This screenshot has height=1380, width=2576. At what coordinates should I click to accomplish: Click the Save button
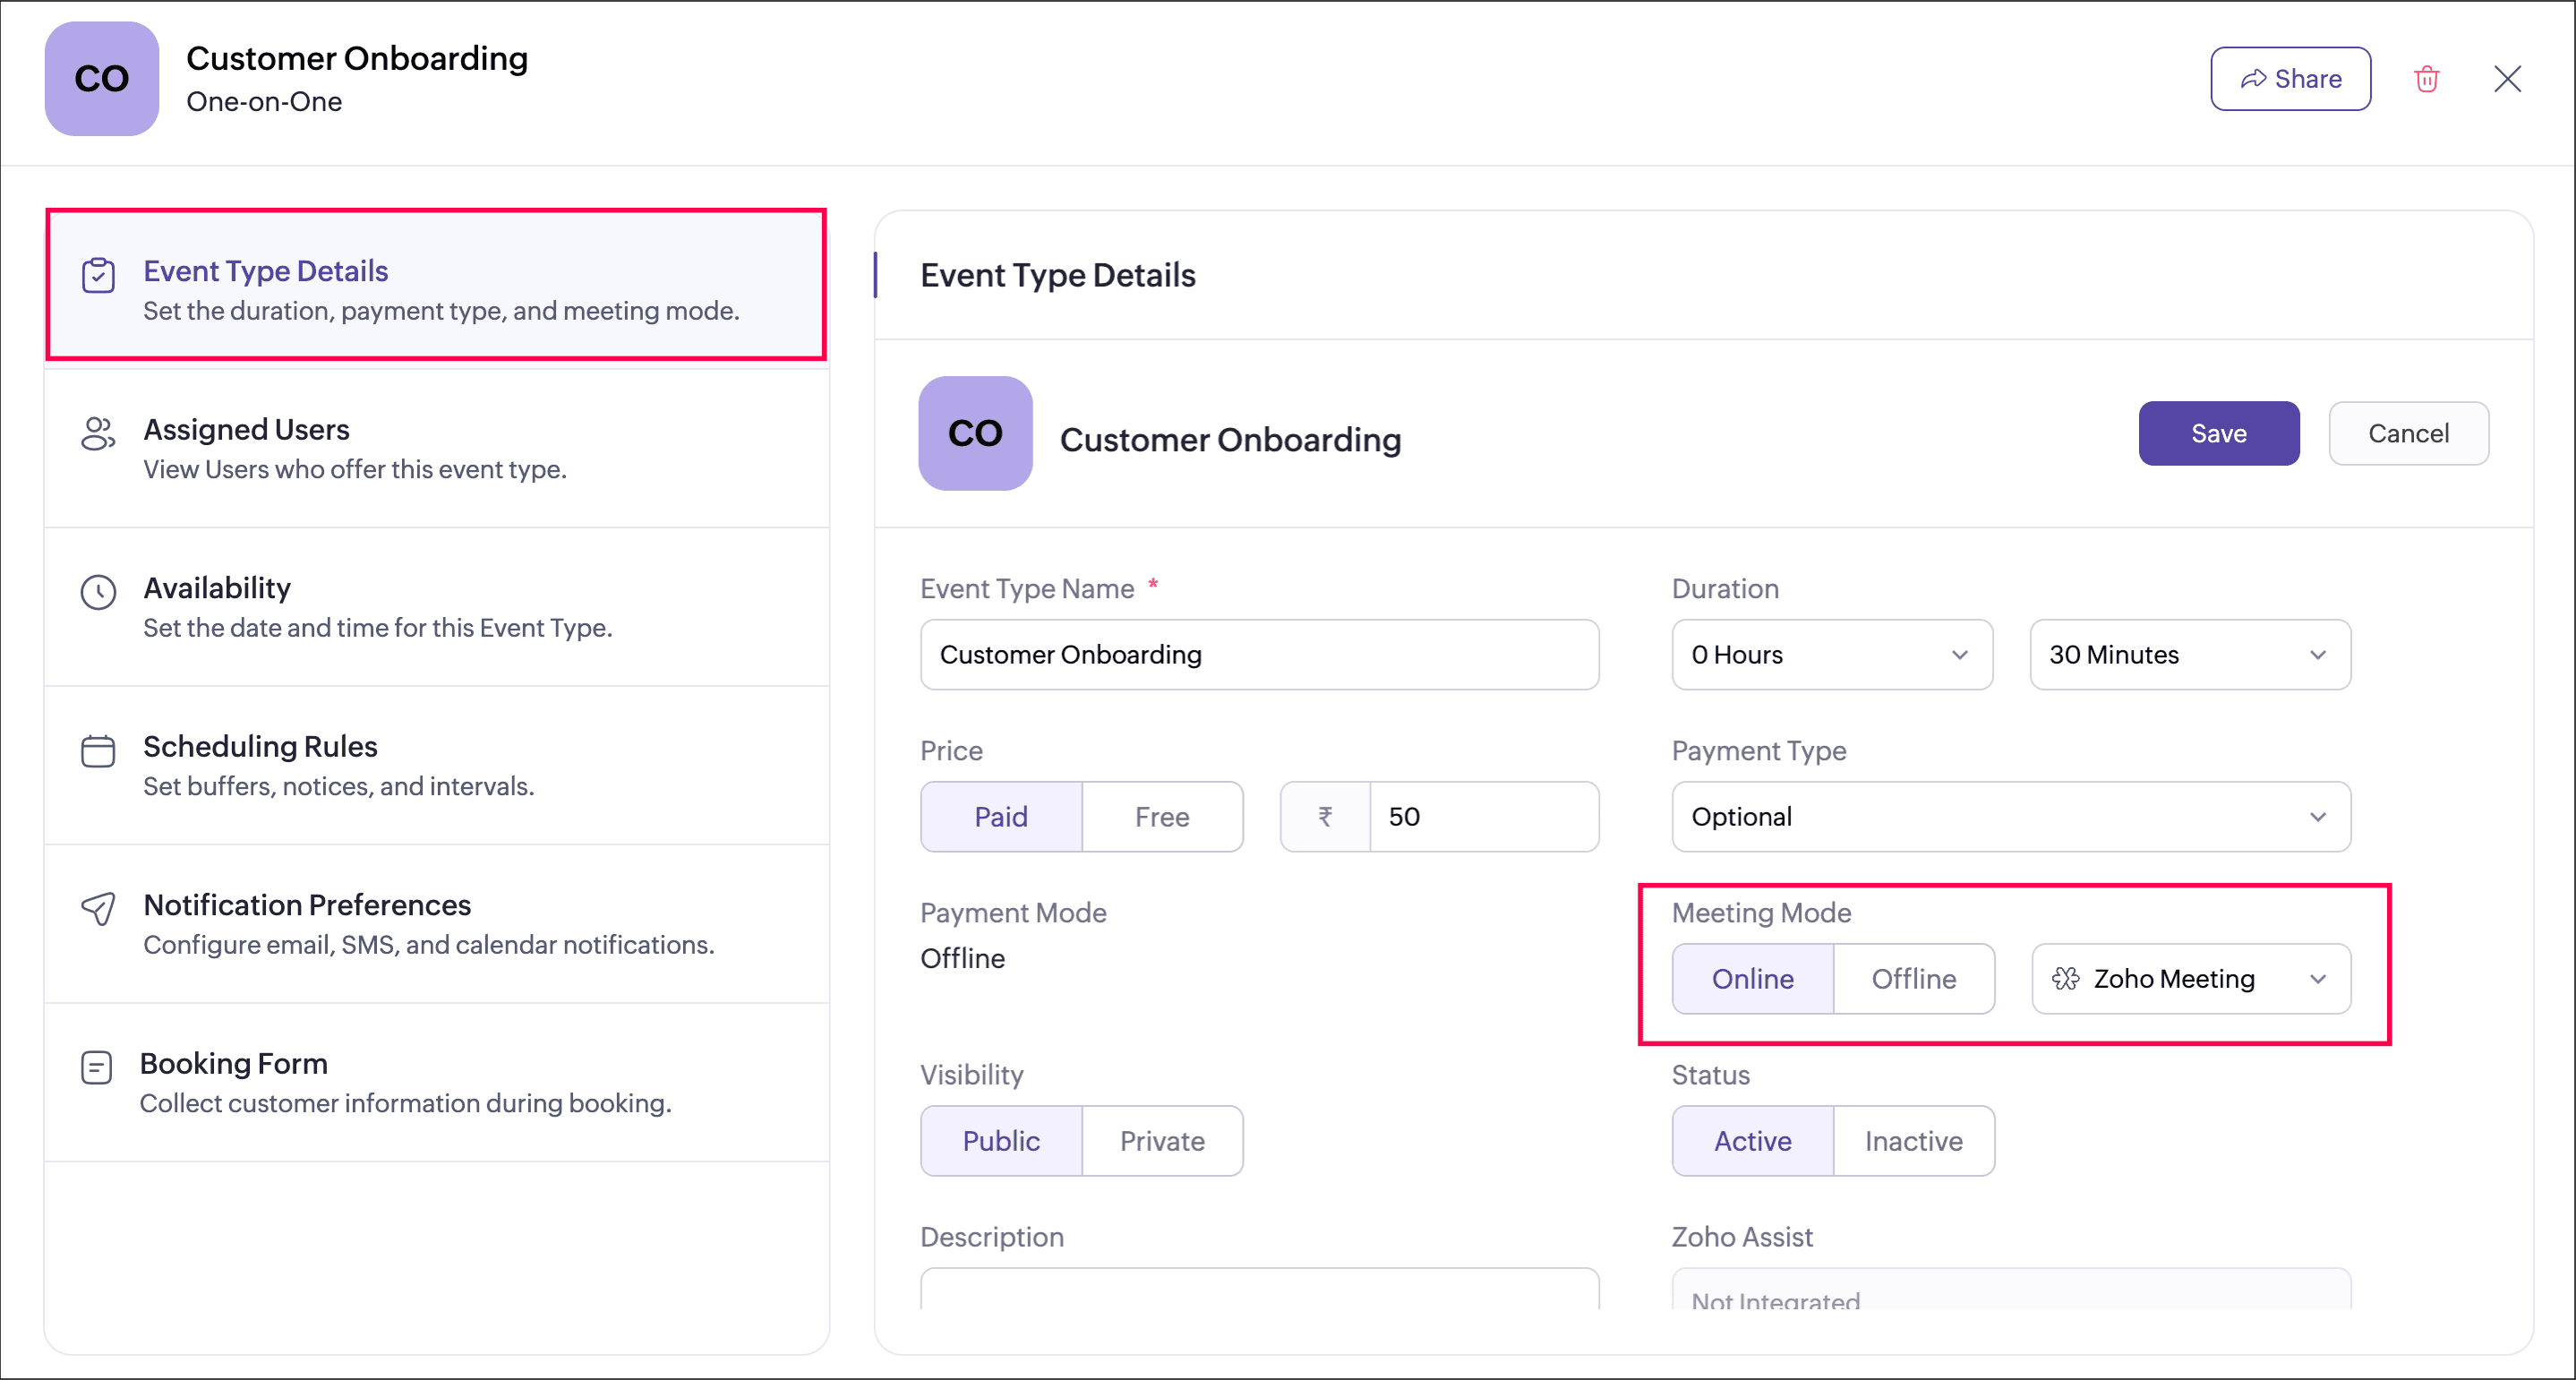point(2217,433)
